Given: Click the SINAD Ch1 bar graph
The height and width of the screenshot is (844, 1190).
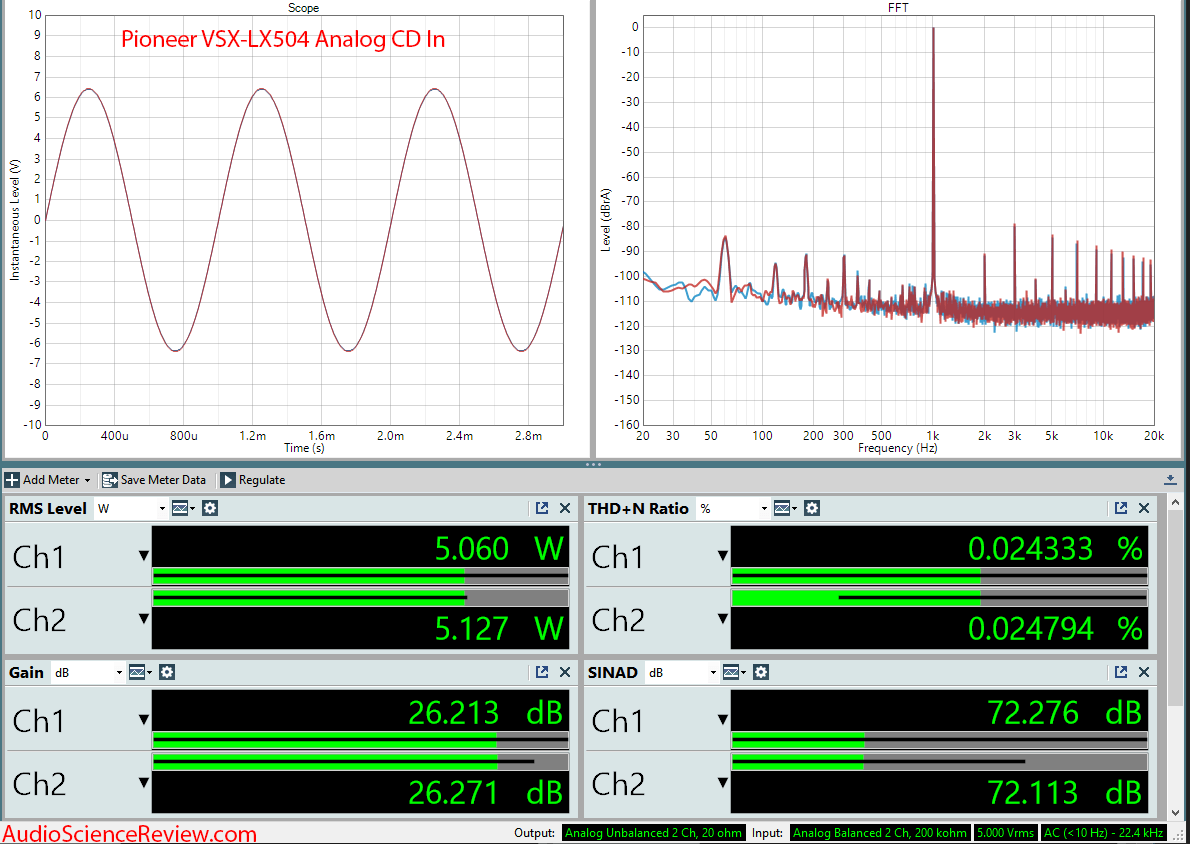Looking at the screenshot, I should click(x=940, y=740).
